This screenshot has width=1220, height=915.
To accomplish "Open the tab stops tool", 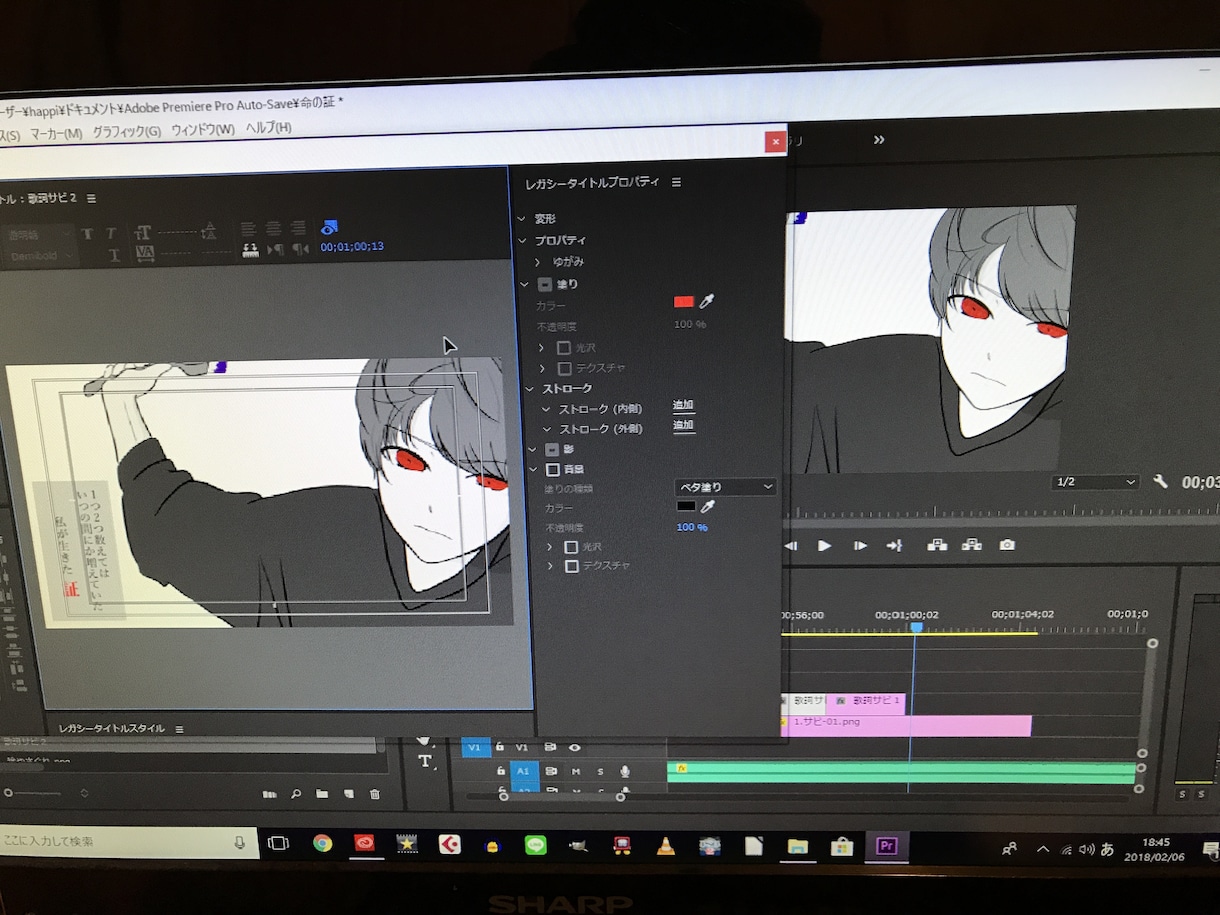I will pyautogui.click(x=250, y=249).
